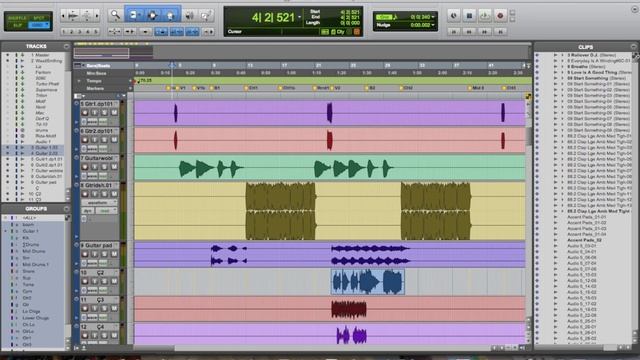Select the Zoomer magnifying glass tool
640x360 pixels.
point(116,16)
